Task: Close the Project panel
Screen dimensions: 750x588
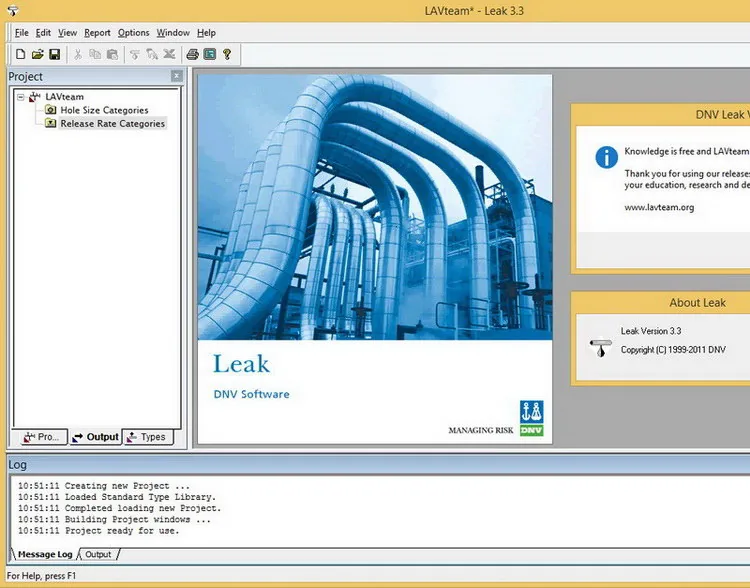Action: (x=176, y=76)
